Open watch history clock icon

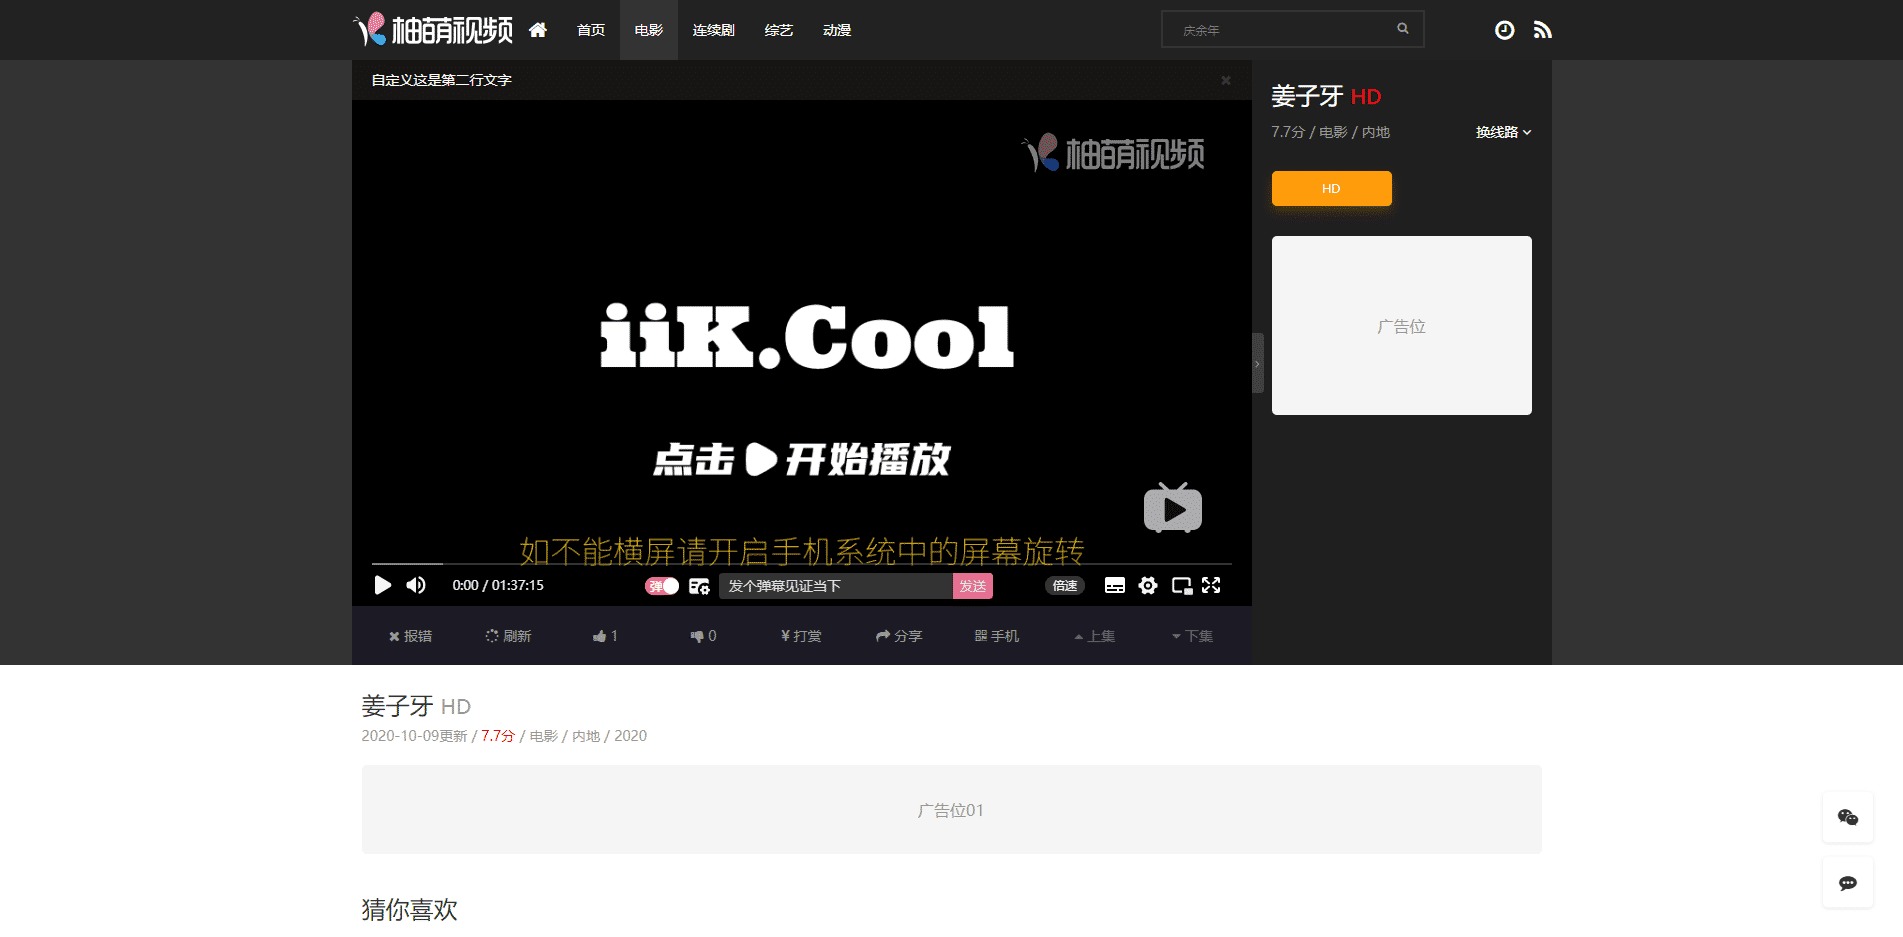[1504, 30]
